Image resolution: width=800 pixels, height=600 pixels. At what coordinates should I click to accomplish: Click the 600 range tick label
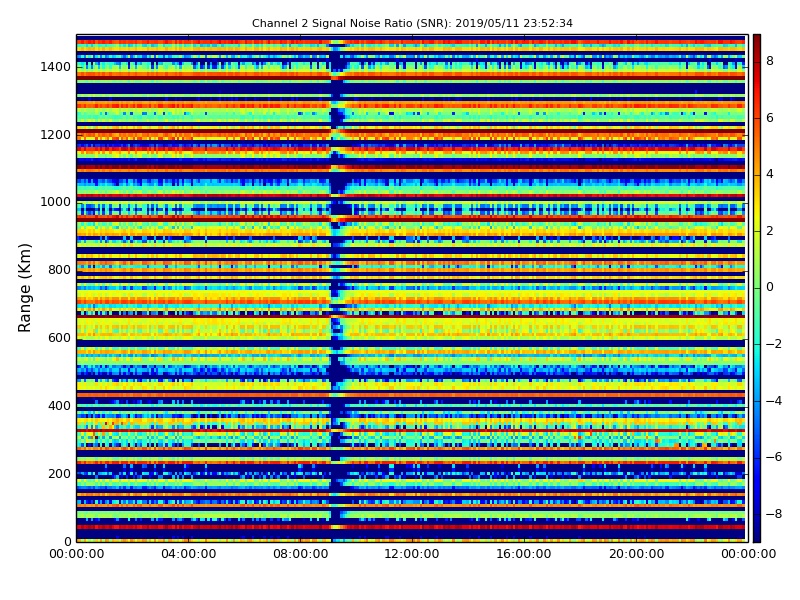60,338
